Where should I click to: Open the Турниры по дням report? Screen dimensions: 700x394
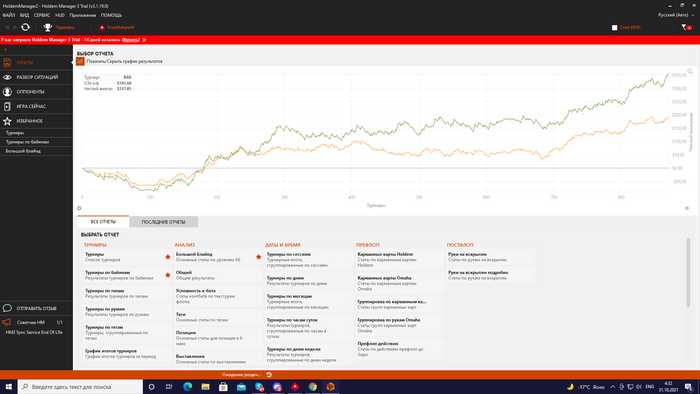[x=309, y=281]
